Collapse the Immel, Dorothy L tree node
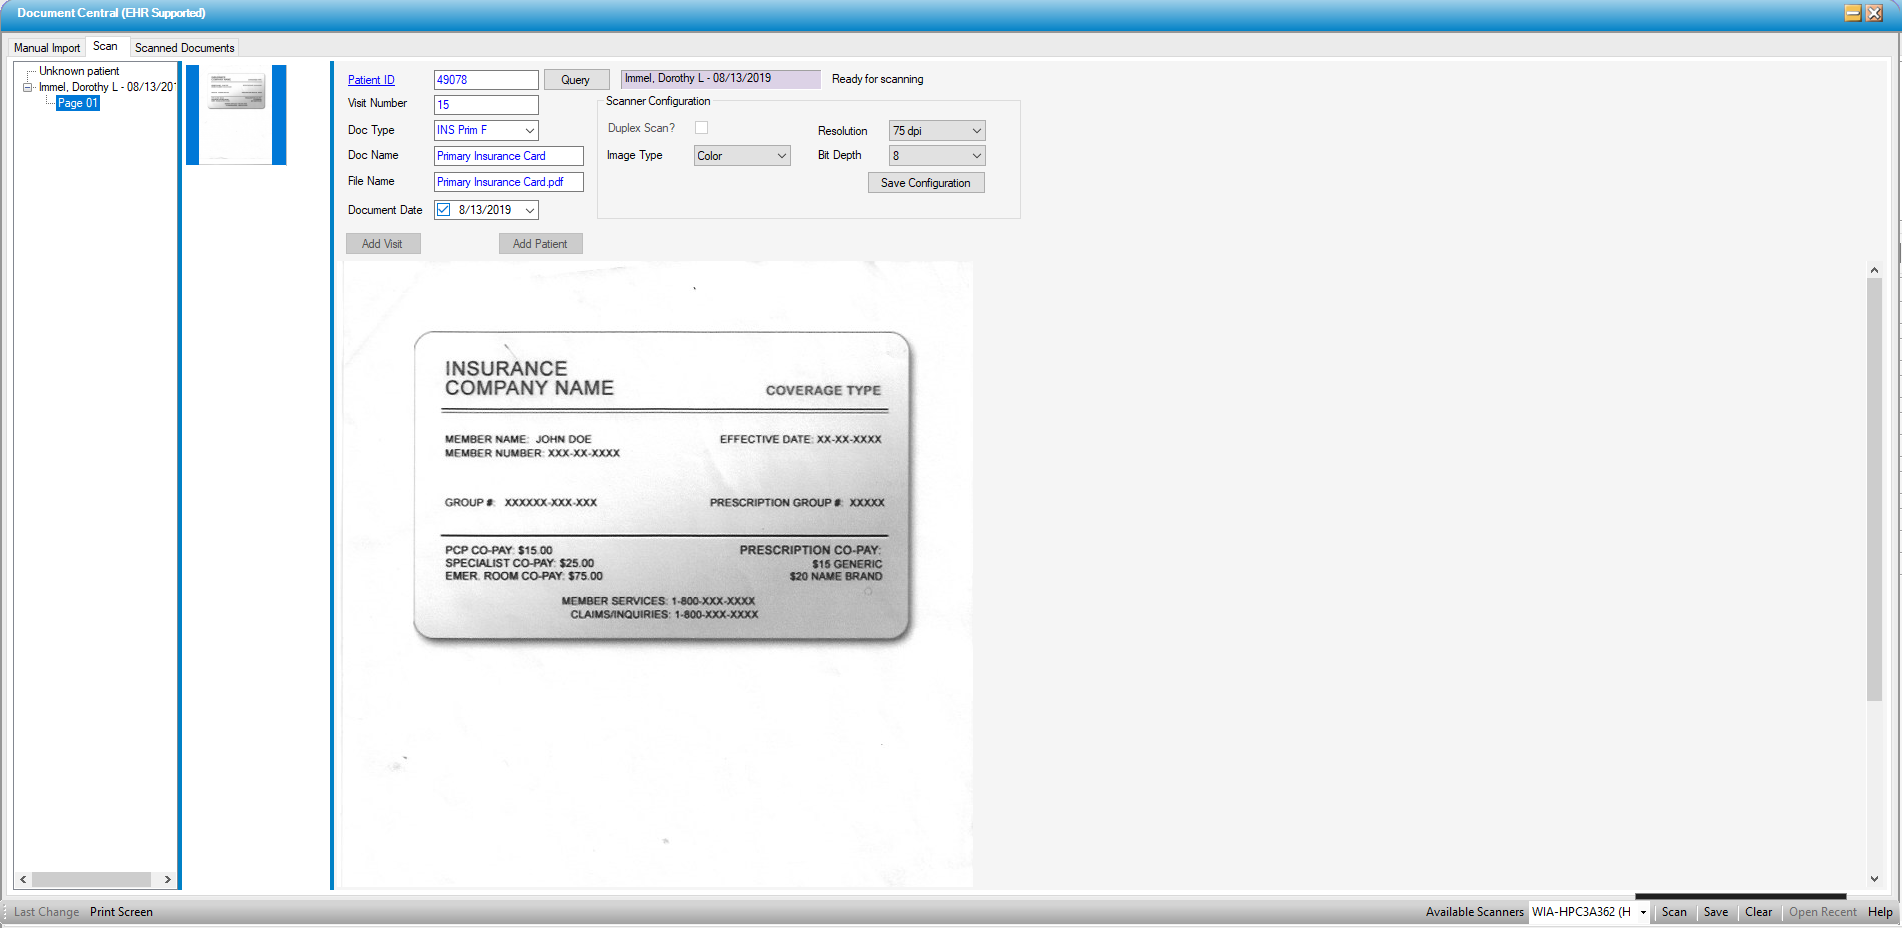This screenshot has width=1902, height=928. (28, 88)
